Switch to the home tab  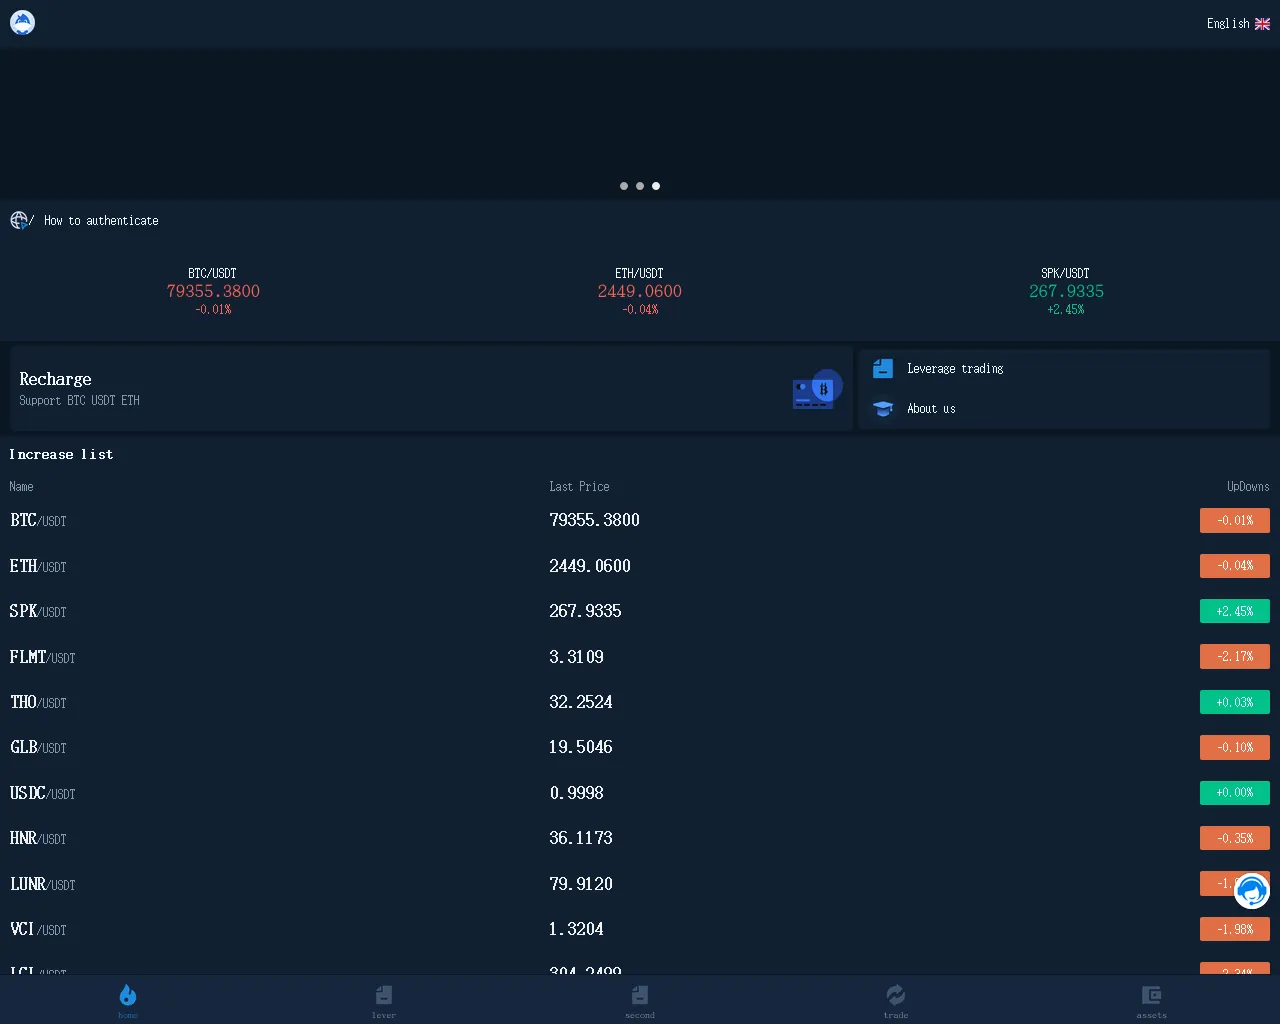tap(128, 999)
